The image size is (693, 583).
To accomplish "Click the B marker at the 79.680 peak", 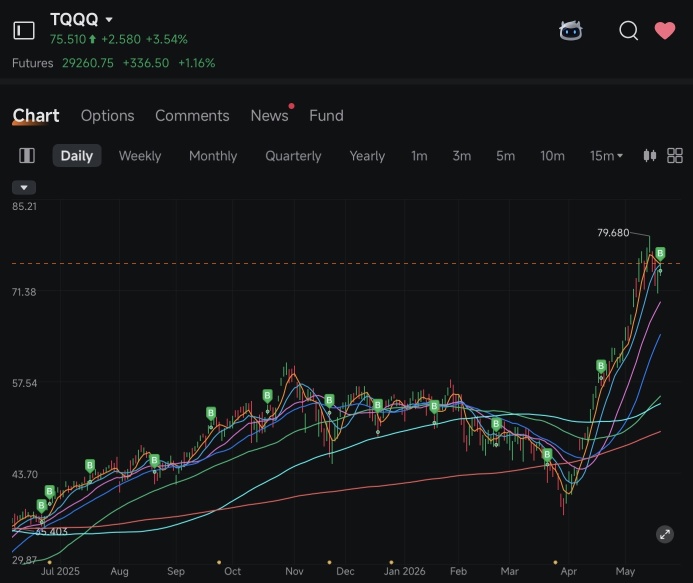I will click(x=660, y=253).
